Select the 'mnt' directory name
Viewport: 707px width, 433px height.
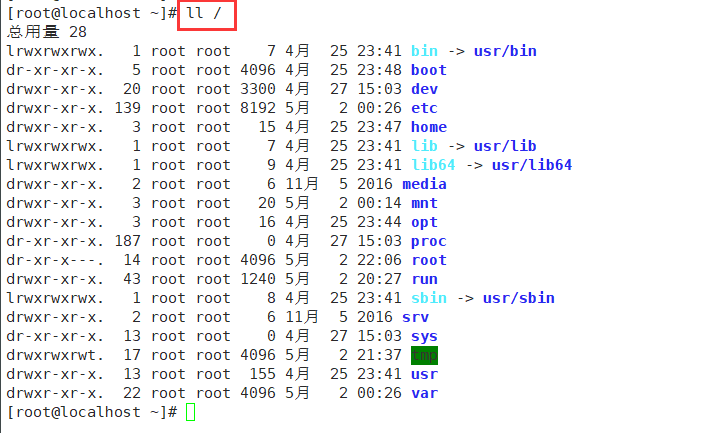(424, 203)
